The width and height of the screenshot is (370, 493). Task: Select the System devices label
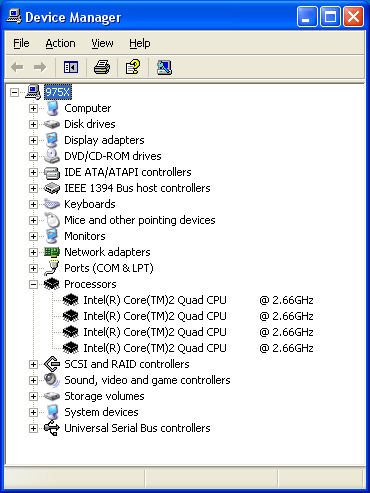(101, 412)
